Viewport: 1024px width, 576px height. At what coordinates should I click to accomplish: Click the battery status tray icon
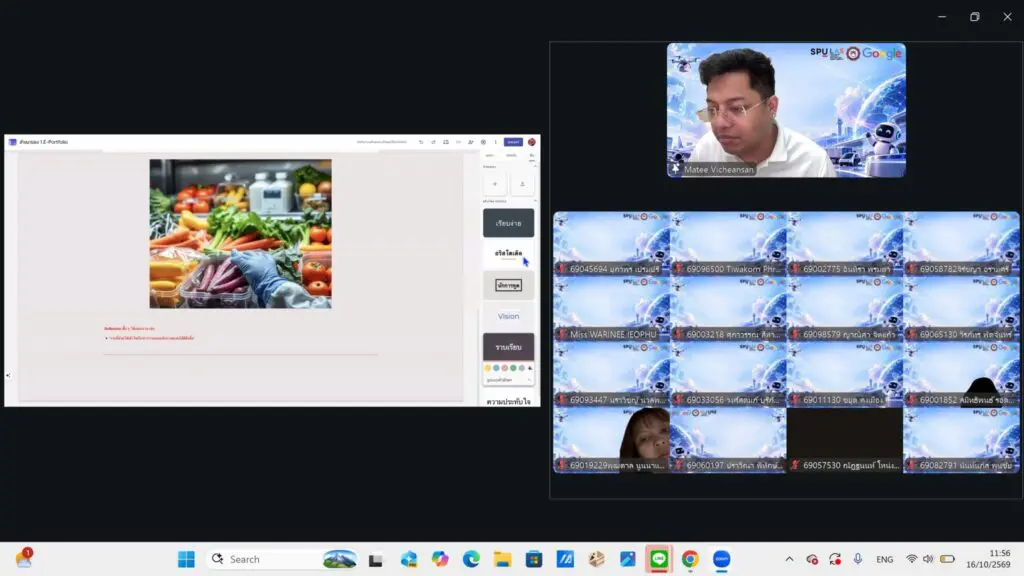tap(947, 559)
